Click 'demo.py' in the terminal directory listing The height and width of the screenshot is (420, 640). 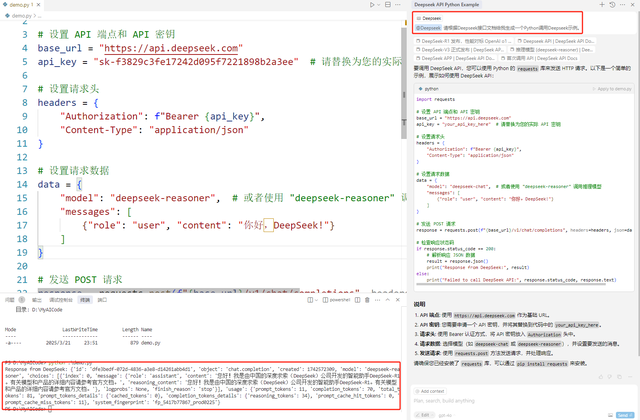point(151,343)
